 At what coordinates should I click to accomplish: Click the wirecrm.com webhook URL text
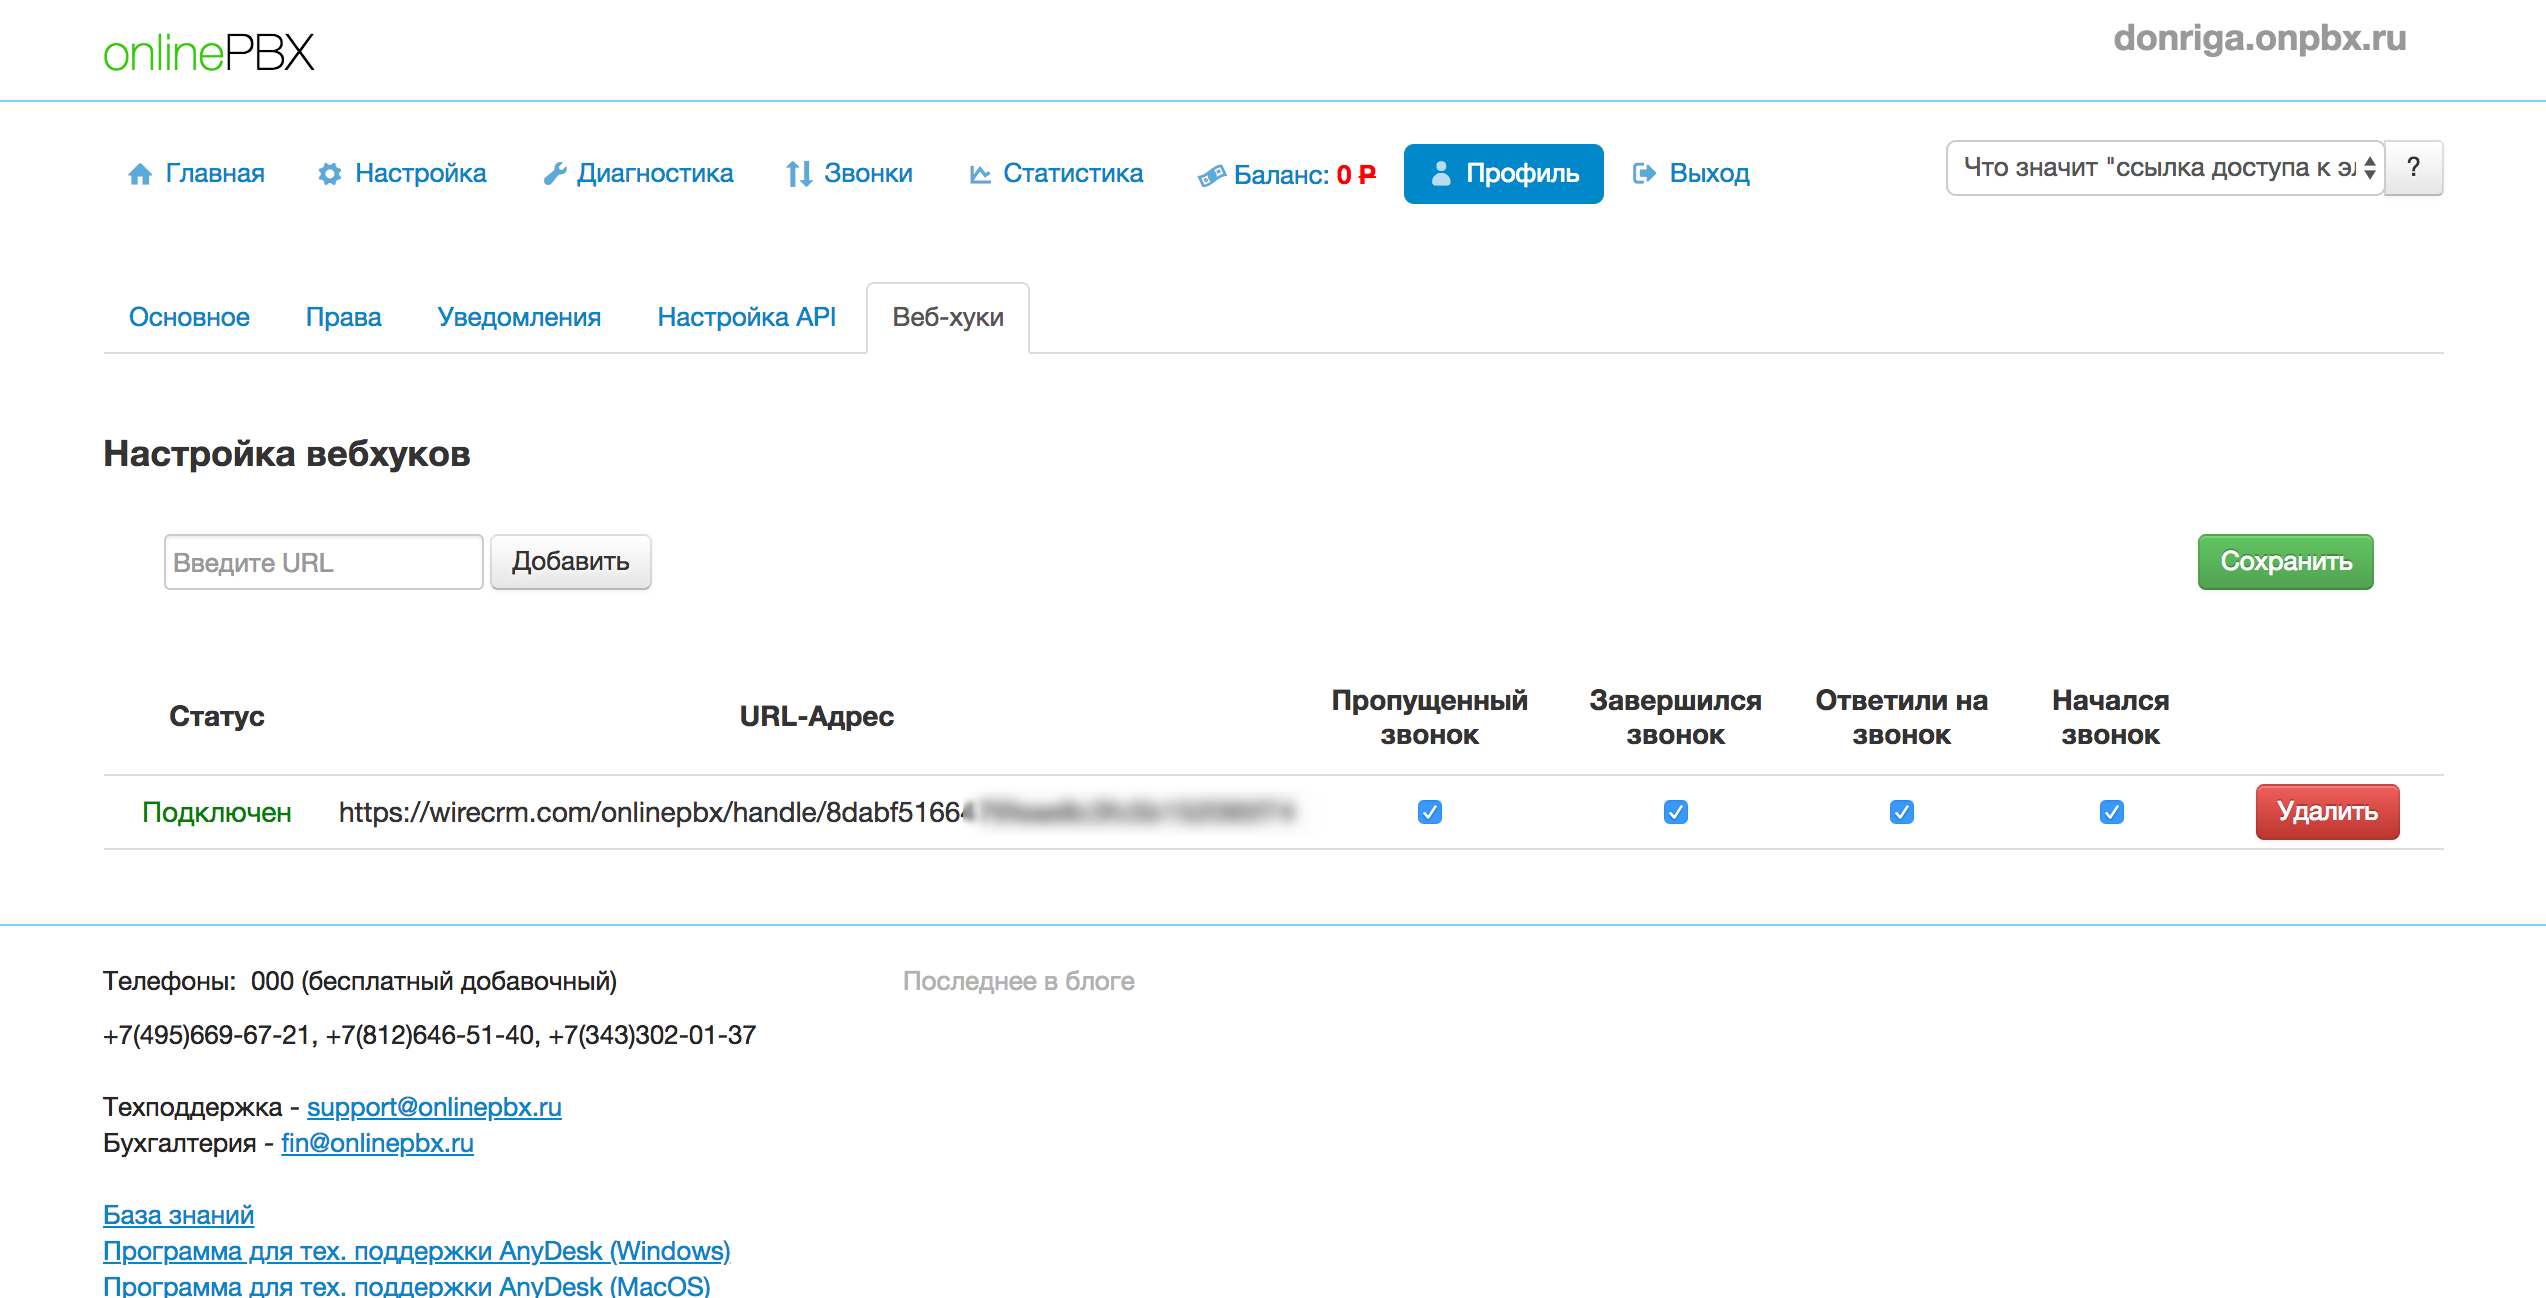pyautogui.click(x=816, y=812)
